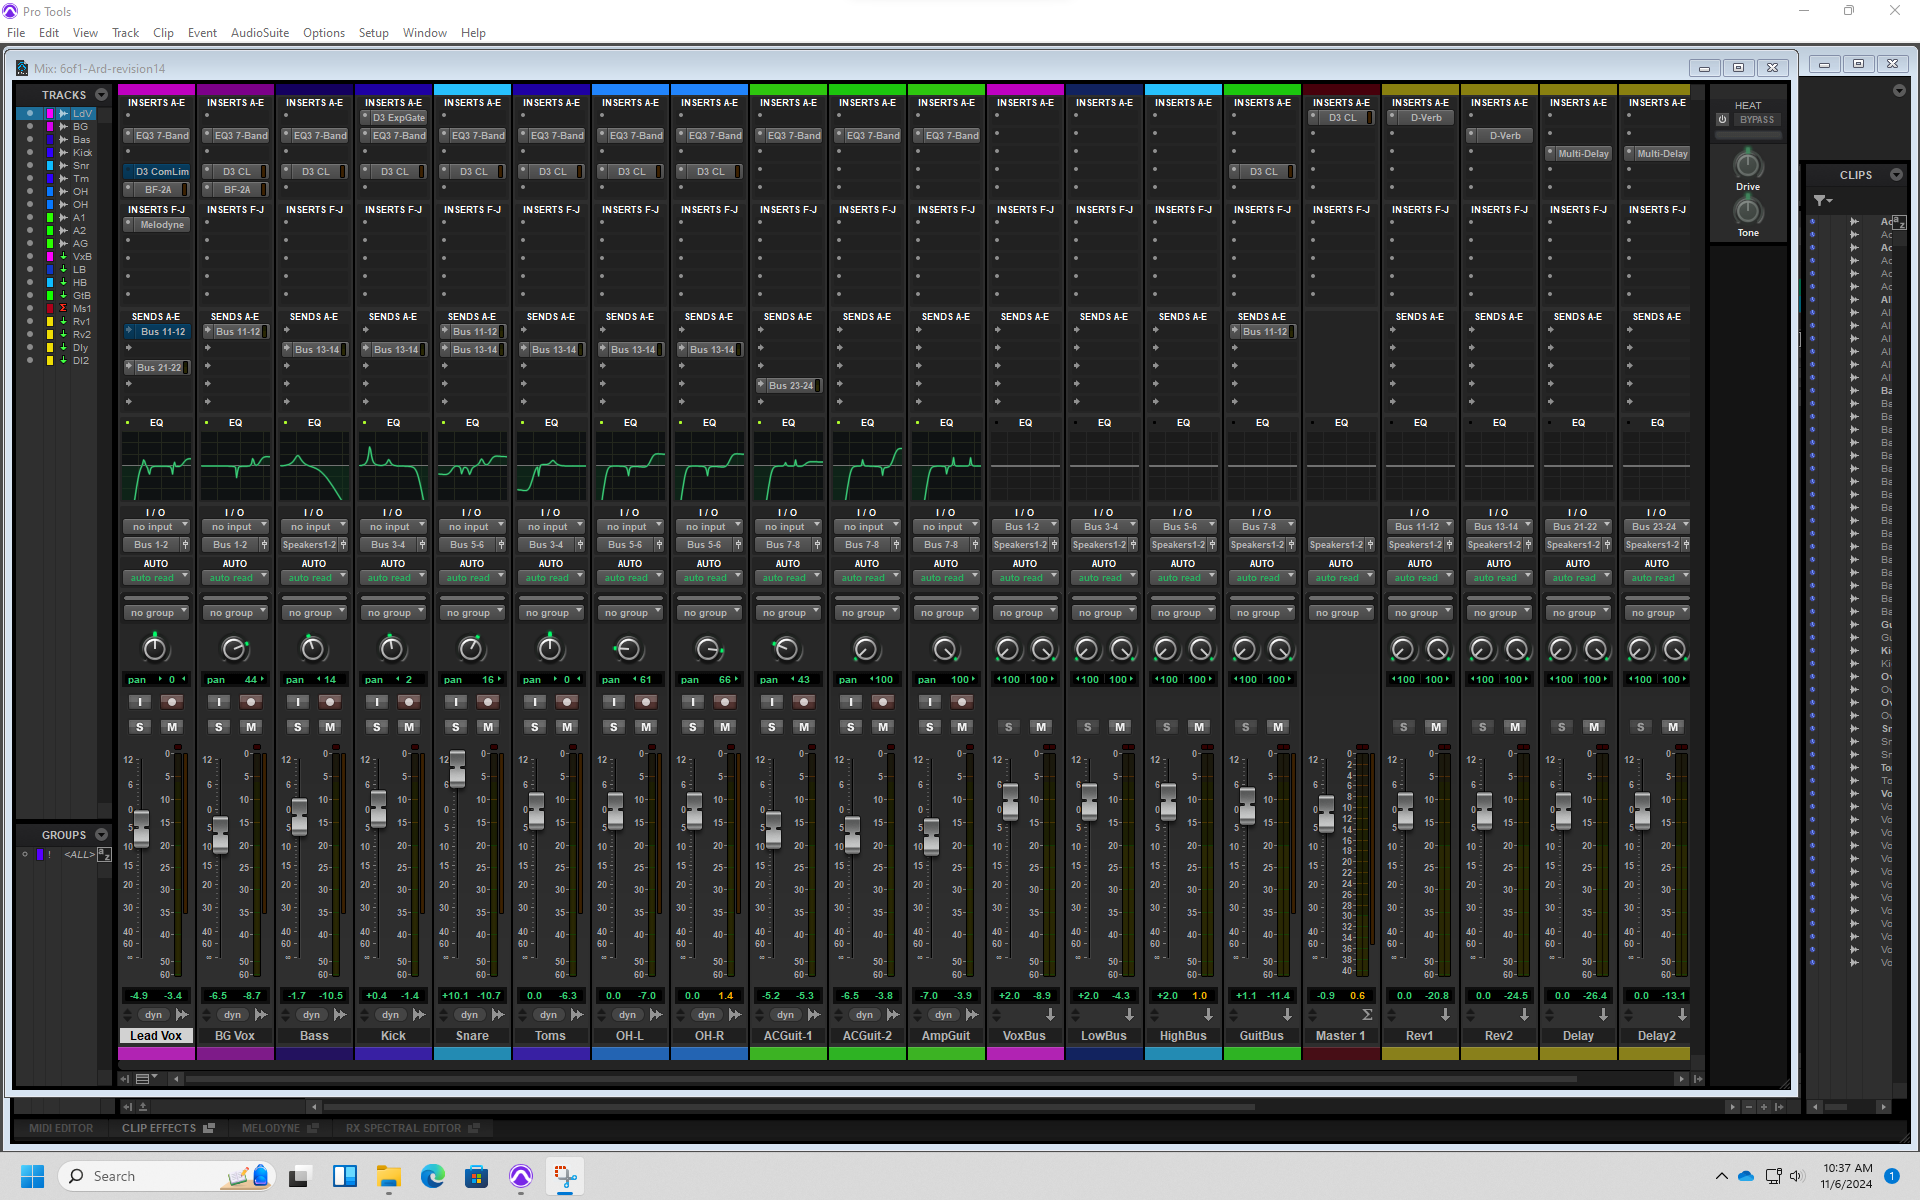This screenshot has width=1920, height=1200.
Task: Open the AudioSuite menu
Action: (x=259, y=33)
